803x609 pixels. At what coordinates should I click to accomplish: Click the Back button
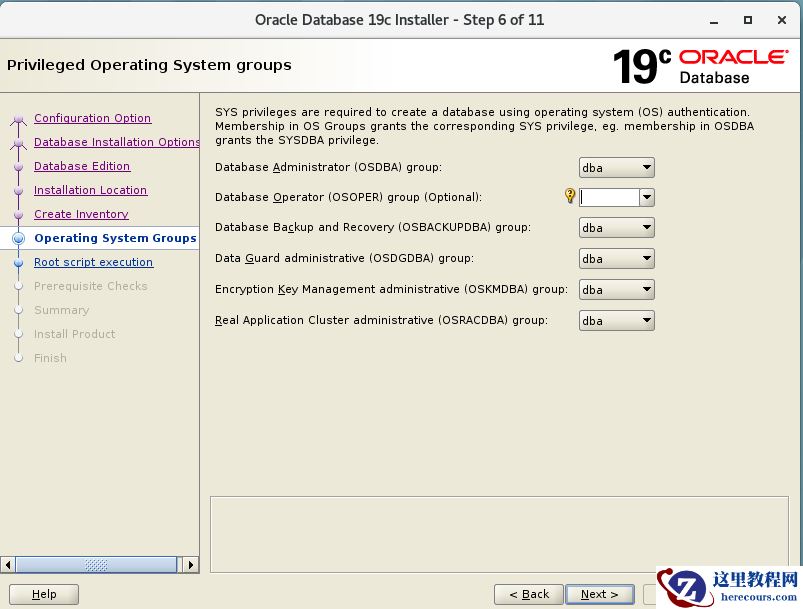click(x=529, y=594)
